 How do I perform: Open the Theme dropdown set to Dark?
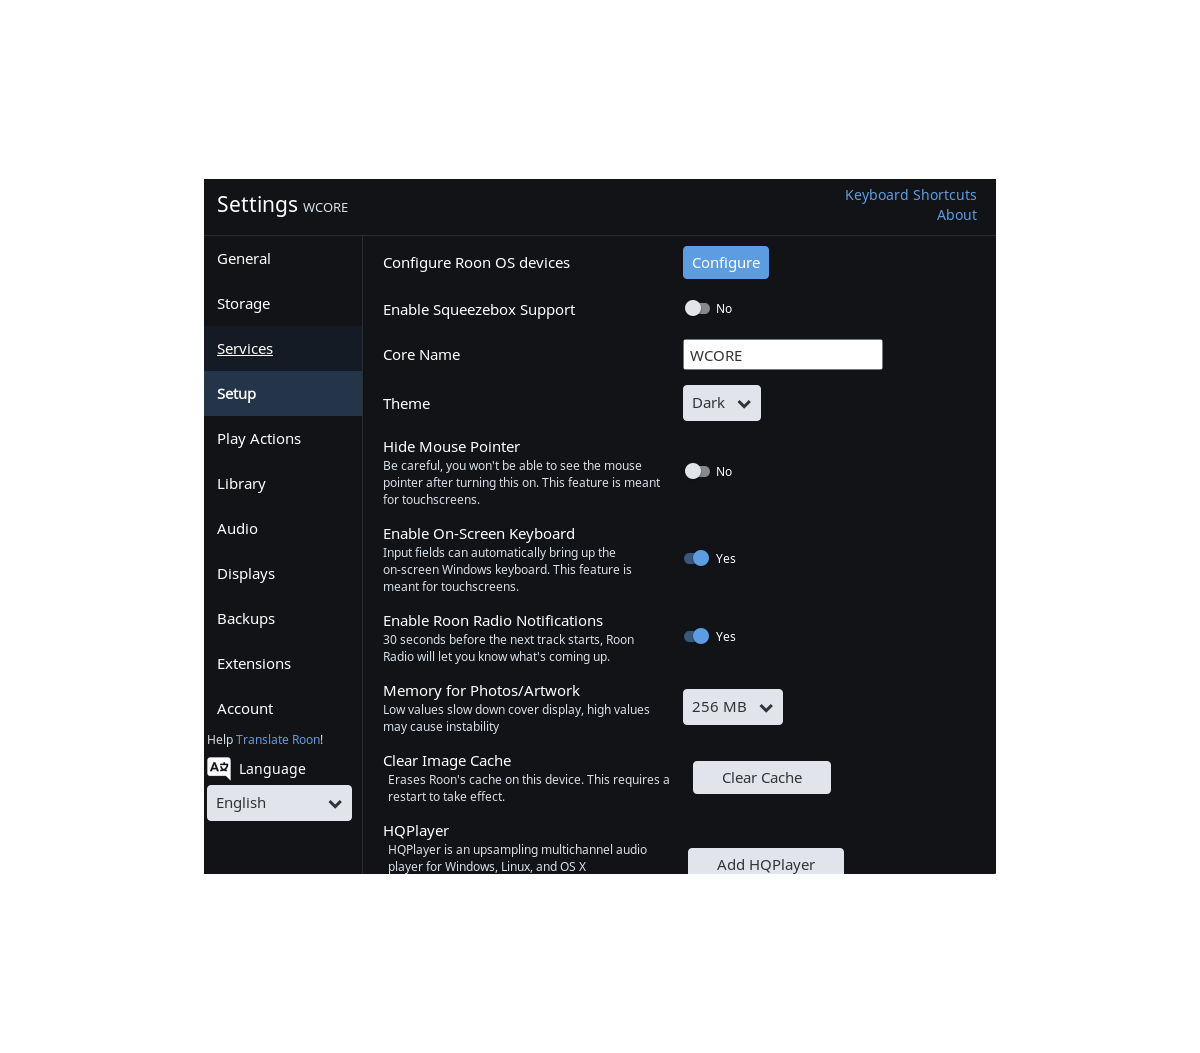point(722,403)
